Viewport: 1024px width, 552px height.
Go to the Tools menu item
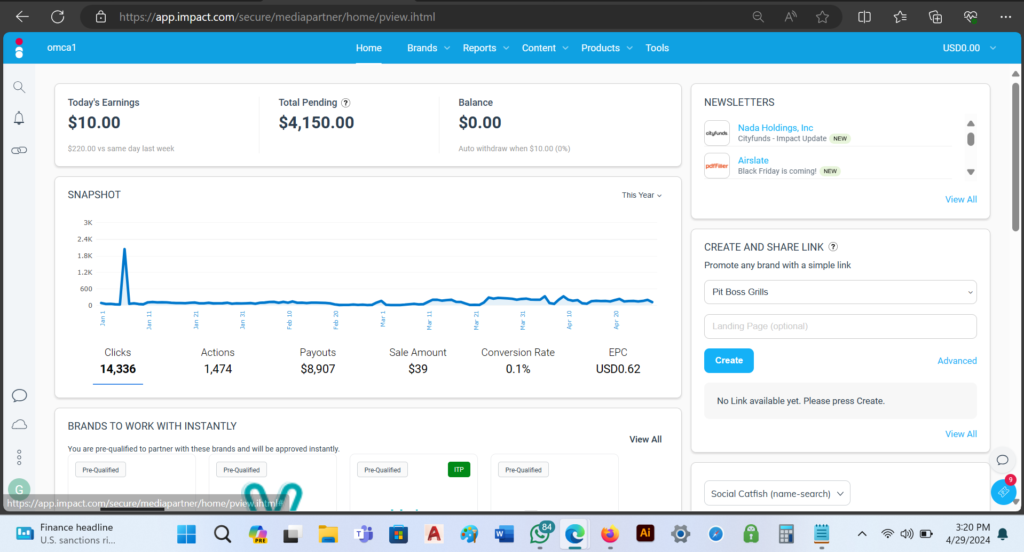657,48
